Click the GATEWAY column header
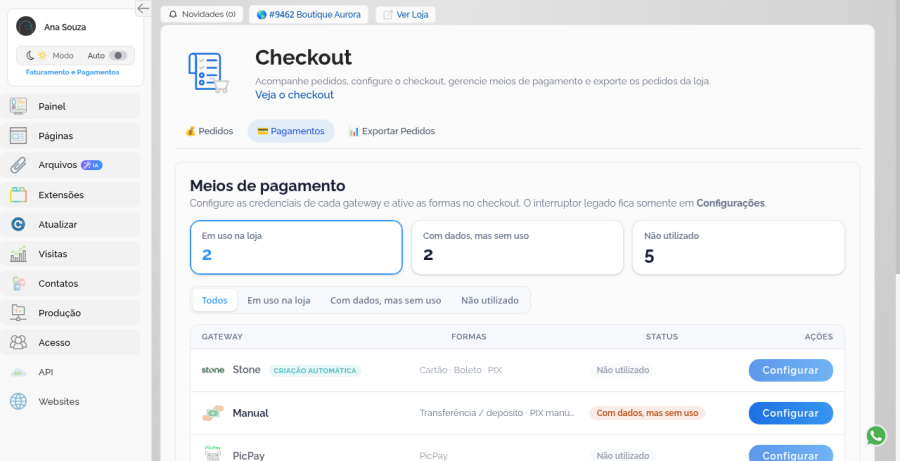Viewport: 900px width, 461px height. (222, 336)
